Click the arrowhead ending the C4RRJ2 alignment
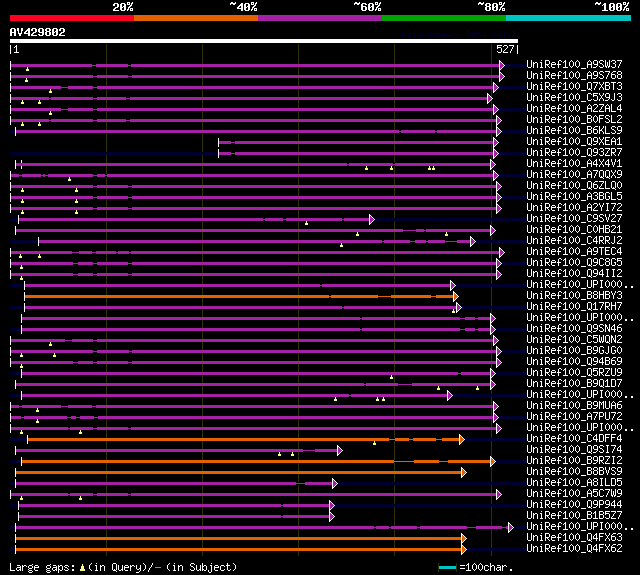 point(473,241)
